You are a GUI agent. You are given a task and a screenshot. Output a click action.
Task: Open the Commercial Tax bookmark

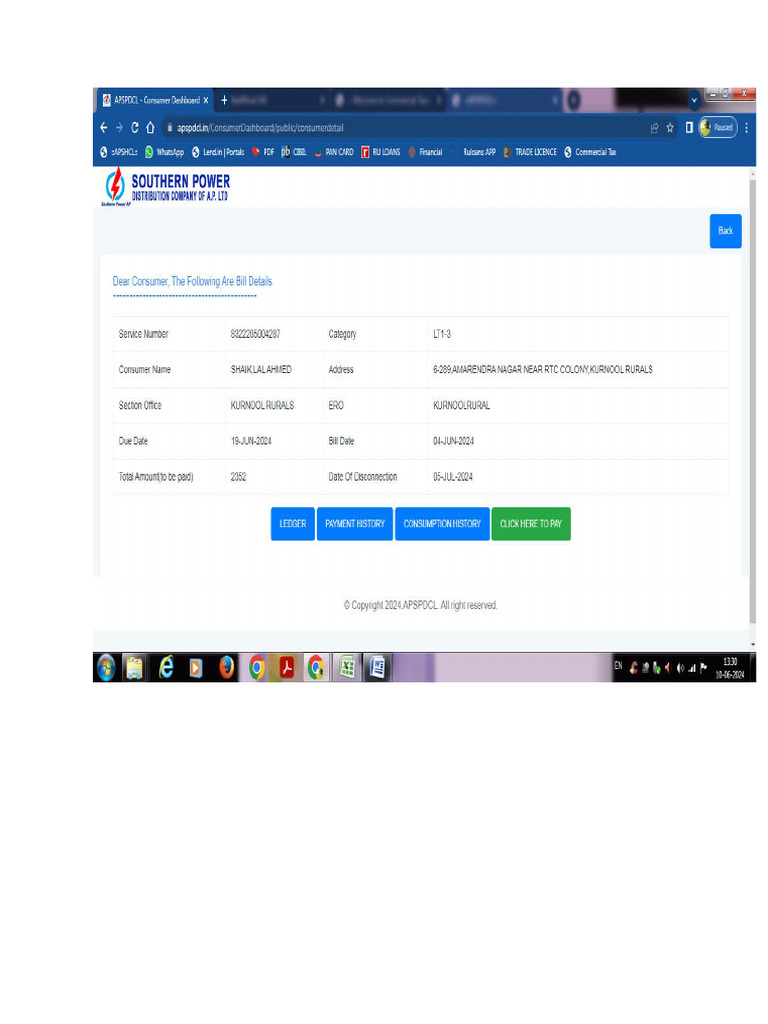coord(590,152)
